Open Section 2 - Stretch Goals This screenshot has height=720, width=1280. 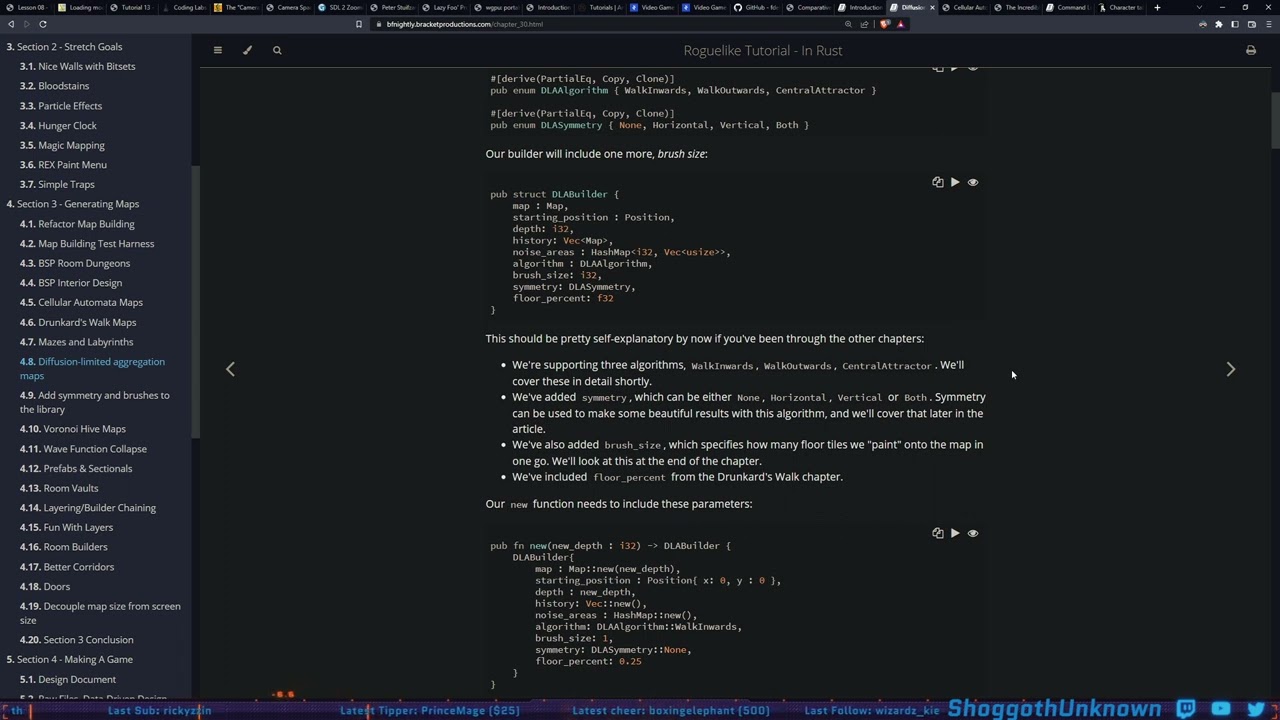click(64, 47)
